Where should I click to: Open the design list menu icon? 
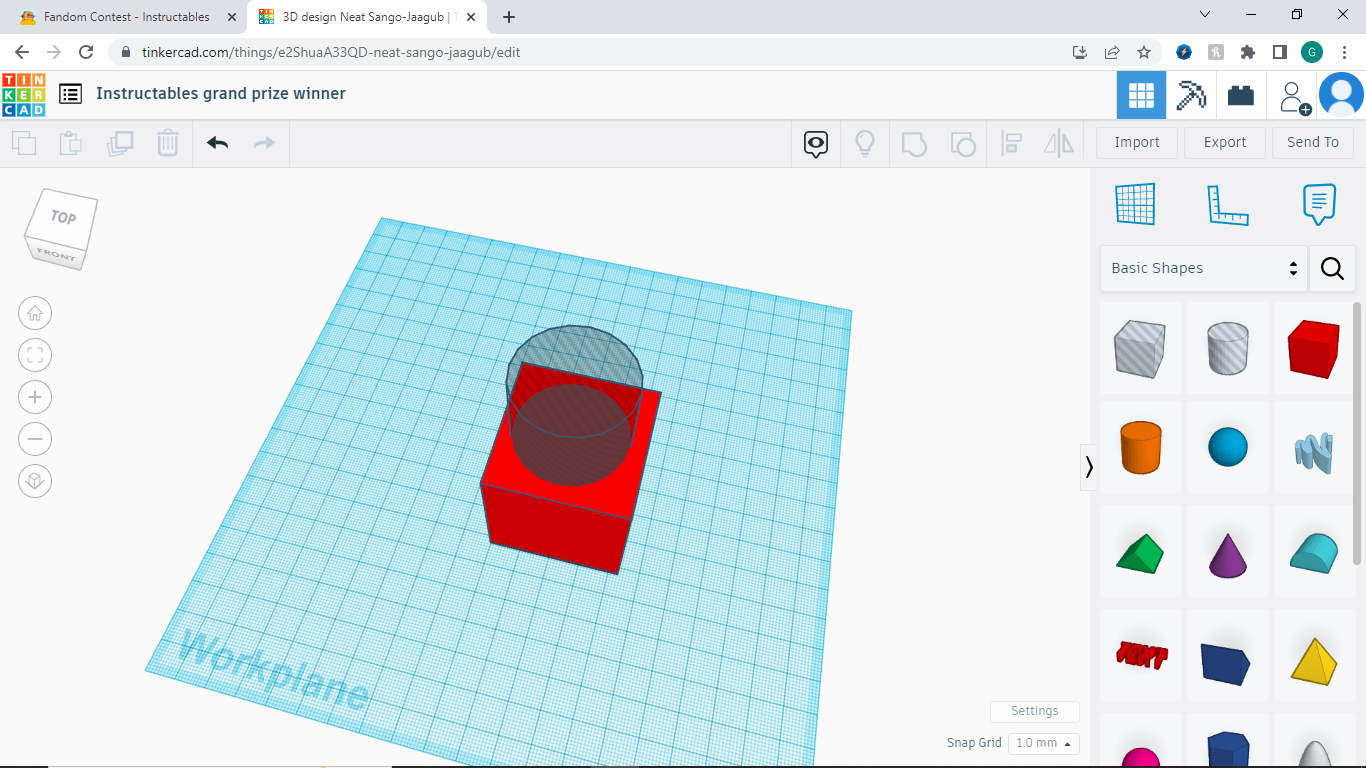[x=70, y=94]
